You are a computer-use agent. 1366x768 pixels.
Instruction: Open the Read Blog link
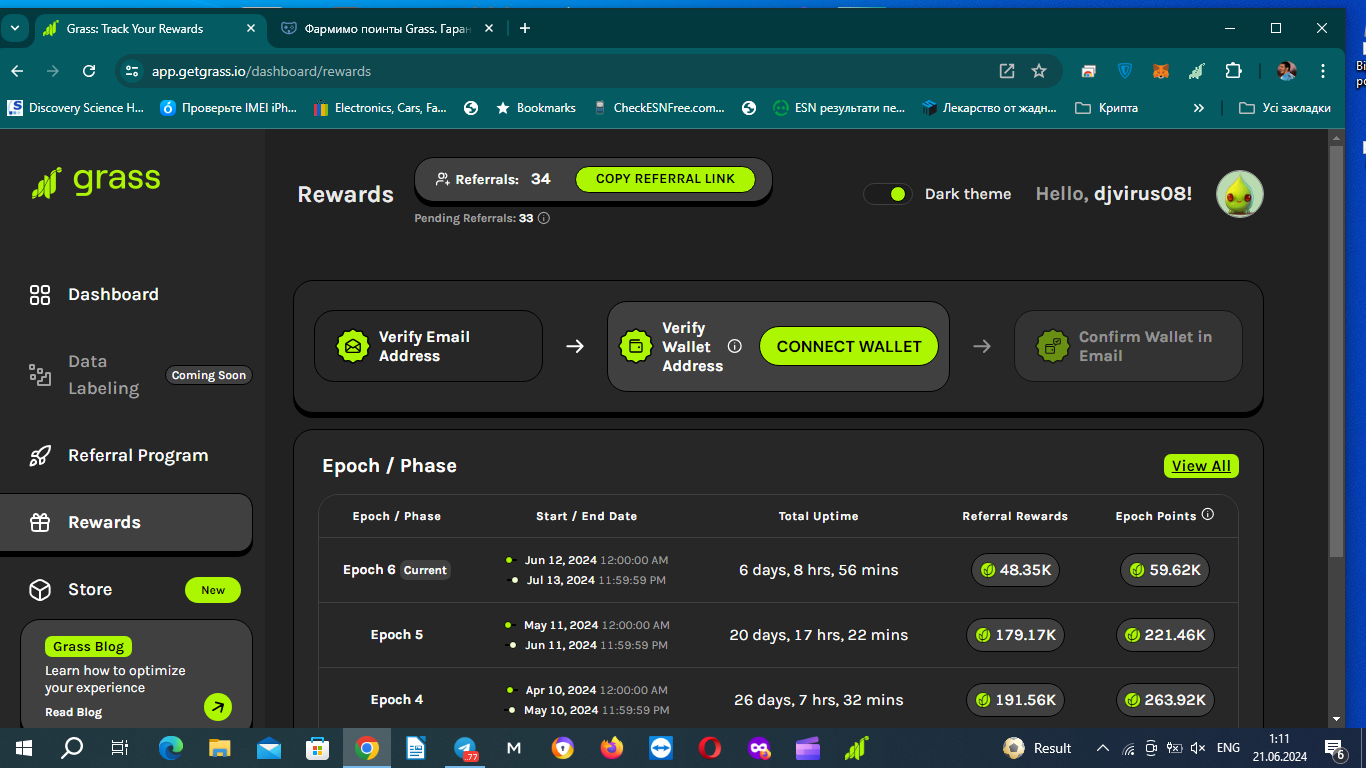click(73, 712)
